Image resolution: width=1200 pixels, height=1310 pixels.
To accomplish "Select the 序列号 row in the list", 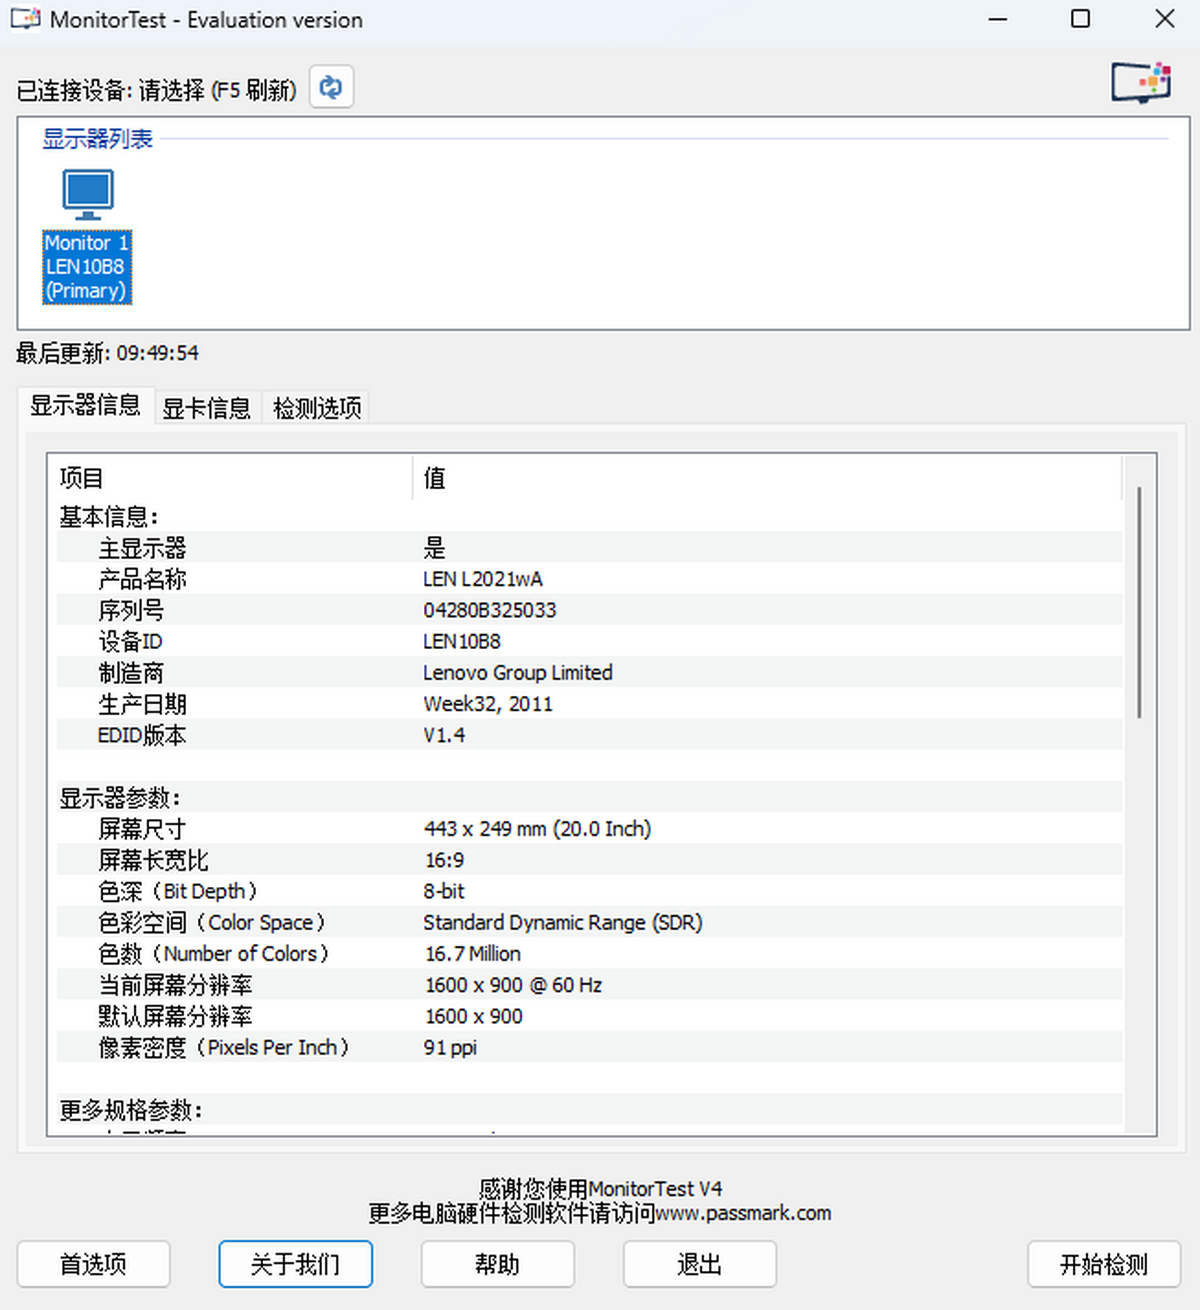I will pyautogui.click(x=589, y=610).
